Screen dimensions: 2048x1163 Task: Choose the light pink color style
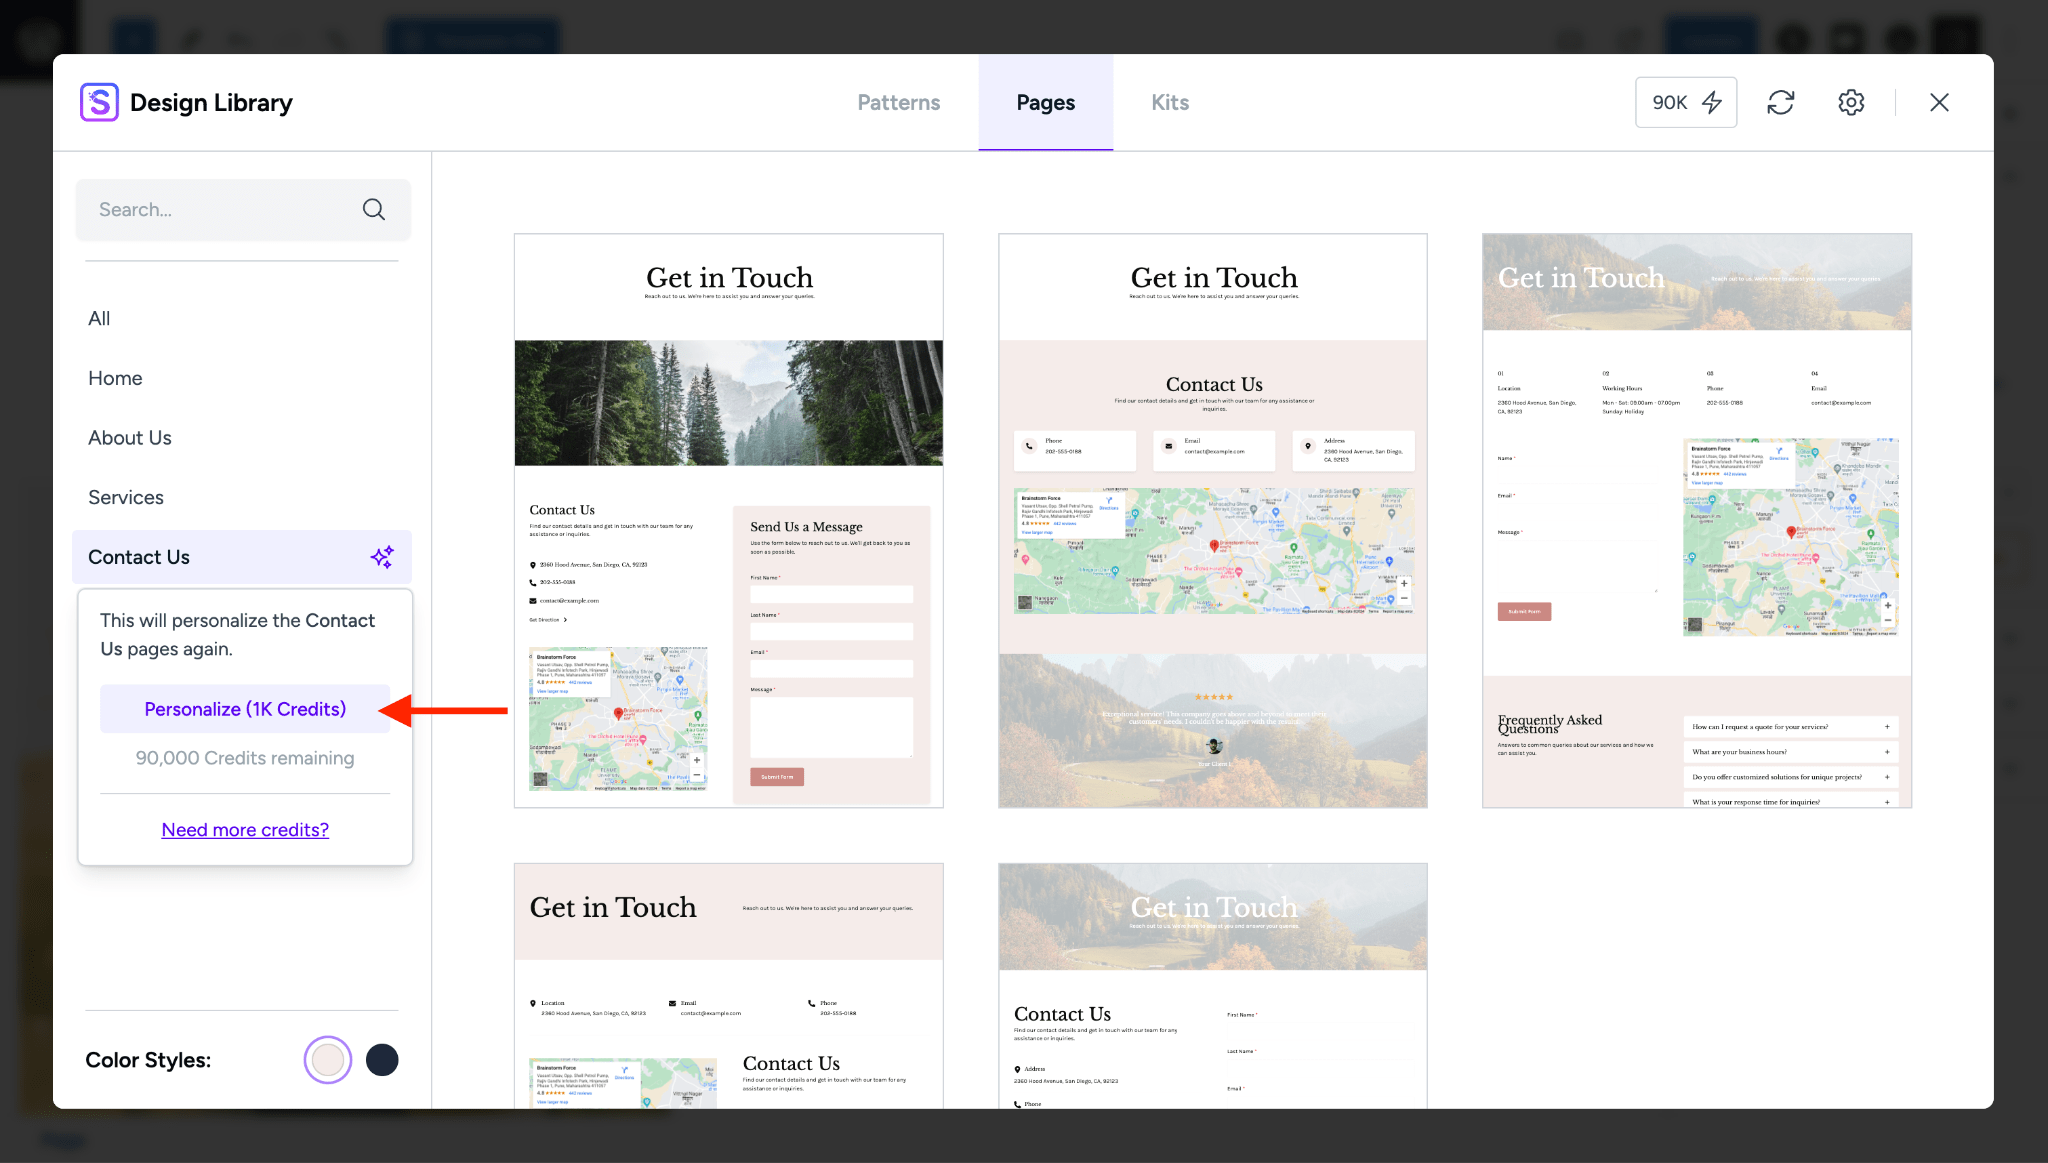[x=328, y=1060]
